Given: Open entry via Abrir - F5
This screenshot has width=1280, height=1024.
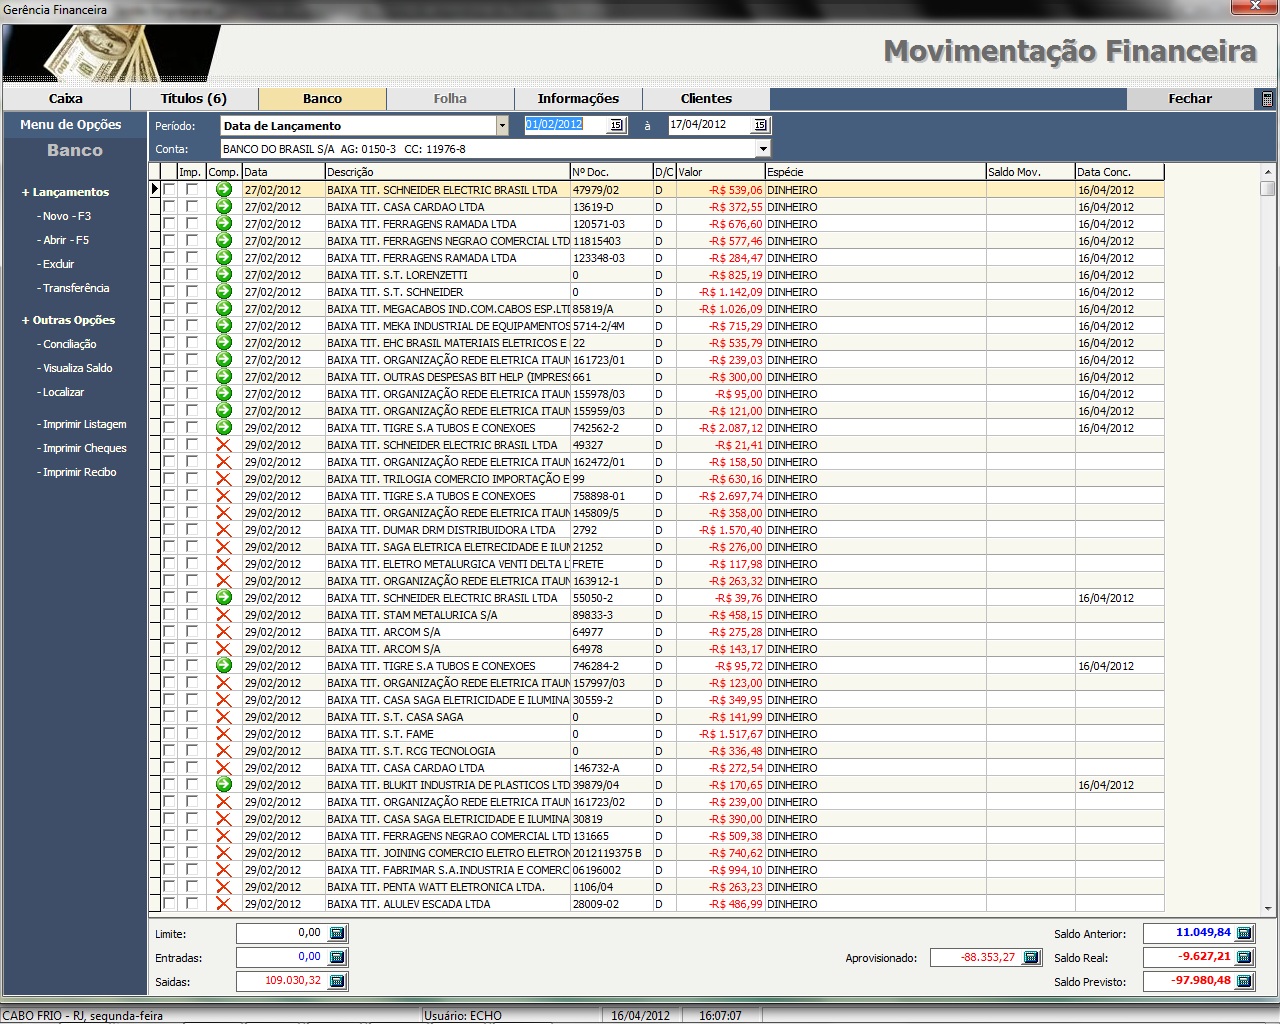Looking at the screenshot, I should (63, 240).
